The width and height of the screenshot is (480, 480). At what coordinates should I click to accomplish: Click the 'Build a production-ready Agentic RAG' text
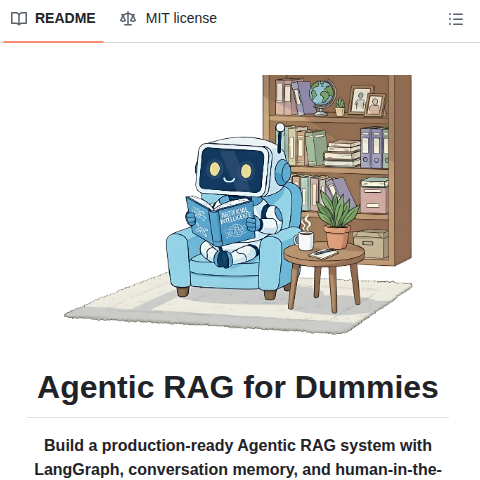(x=189, y=446)
